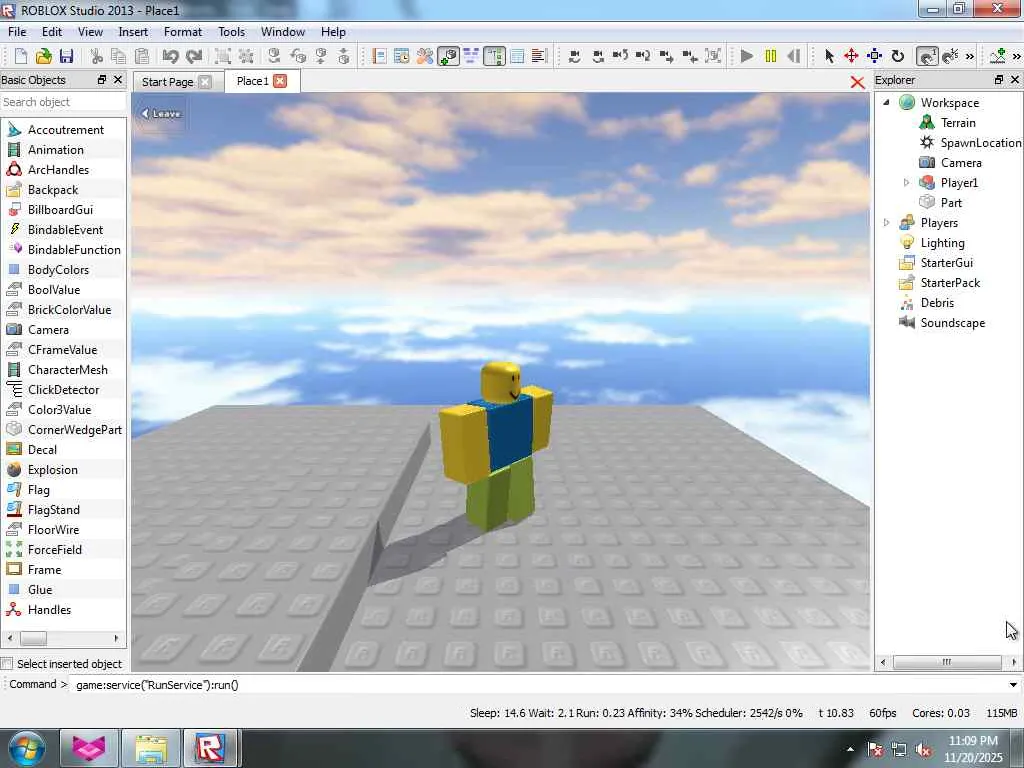This screenshot has height=768, width=1024.
Task: Open the File menu
Action: (17, 31)
